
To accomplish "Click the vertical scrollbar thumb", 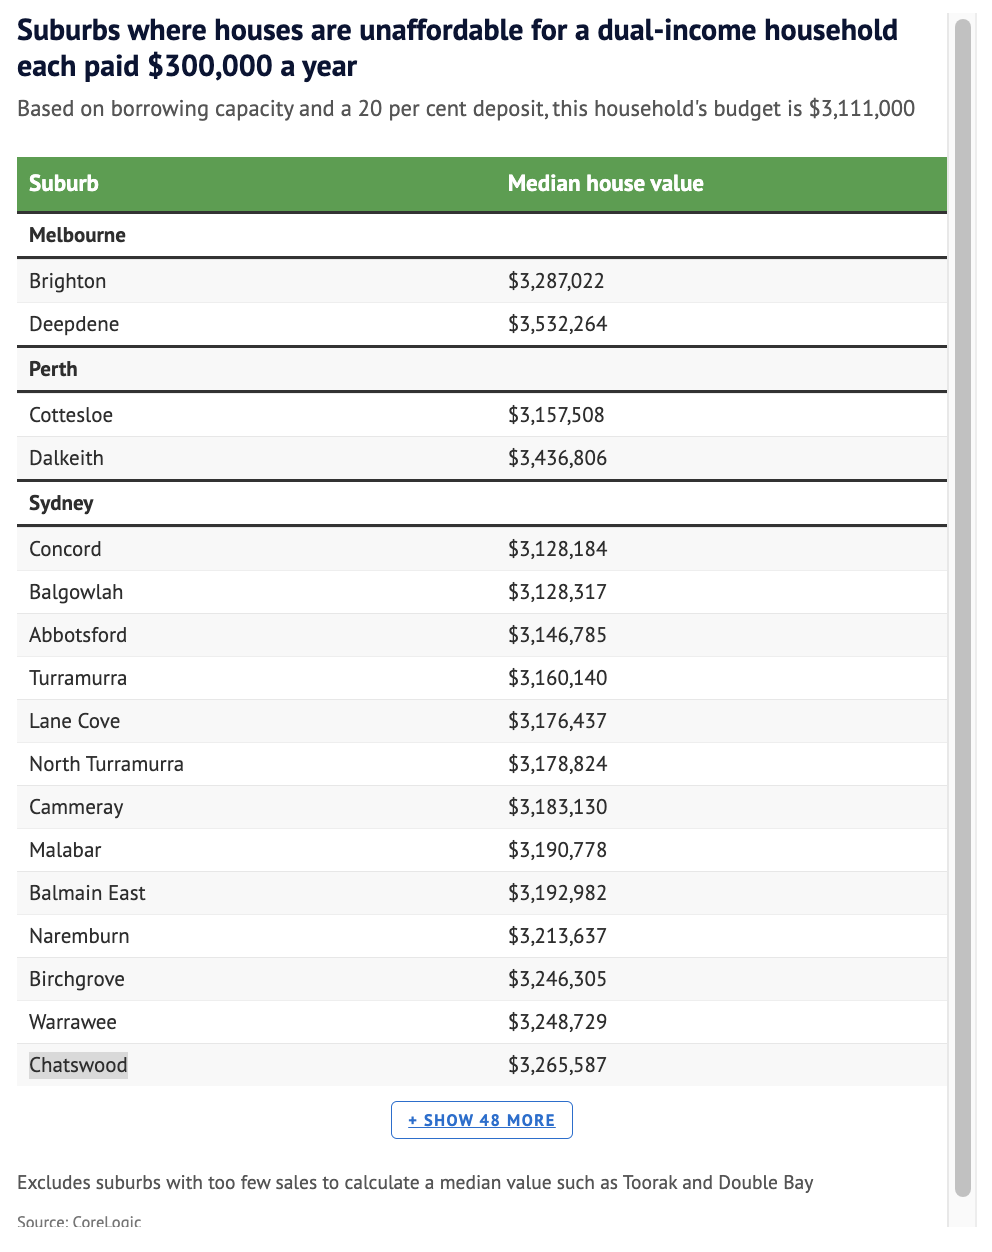I will pos(963,600).
